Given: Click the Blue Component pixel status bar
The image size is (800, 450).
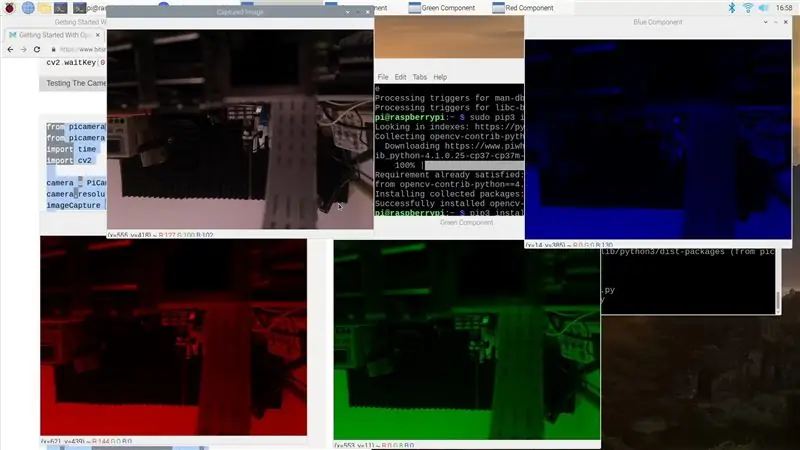Looking at the screenshot, I should [569, 245].
